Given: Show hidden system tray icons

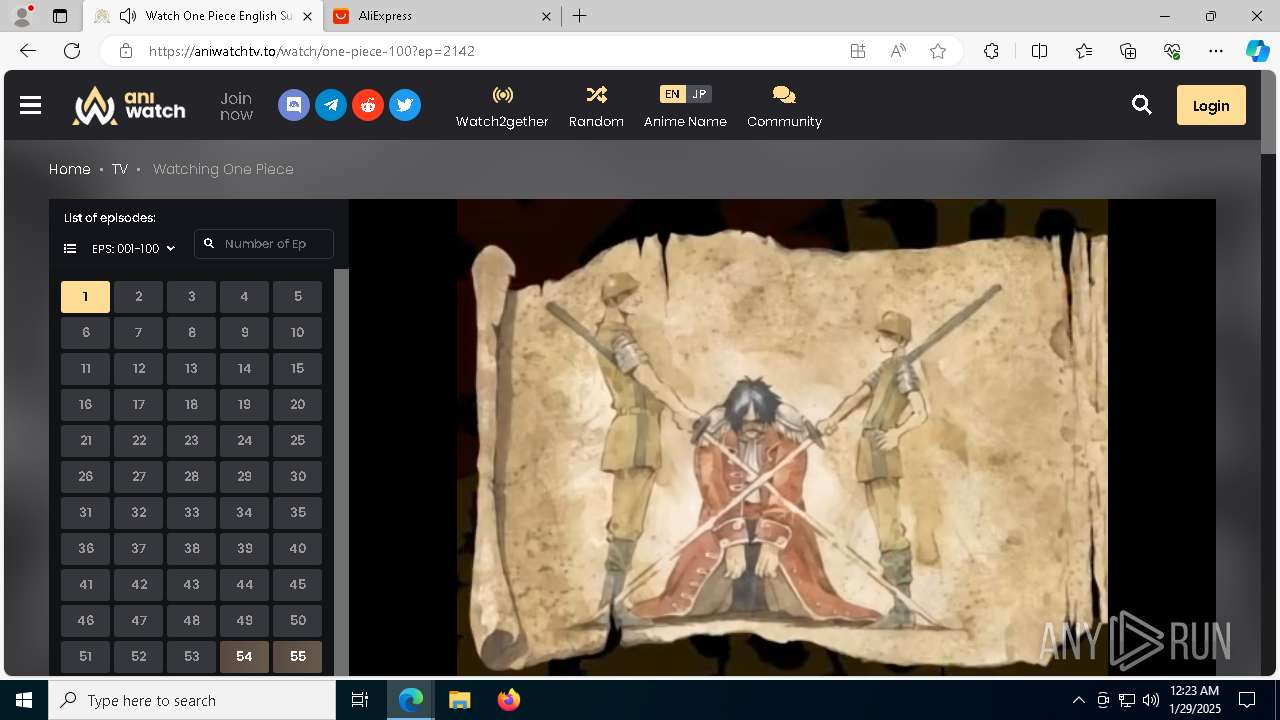Looking at the screenshot, I should (x=1078, y=700).
